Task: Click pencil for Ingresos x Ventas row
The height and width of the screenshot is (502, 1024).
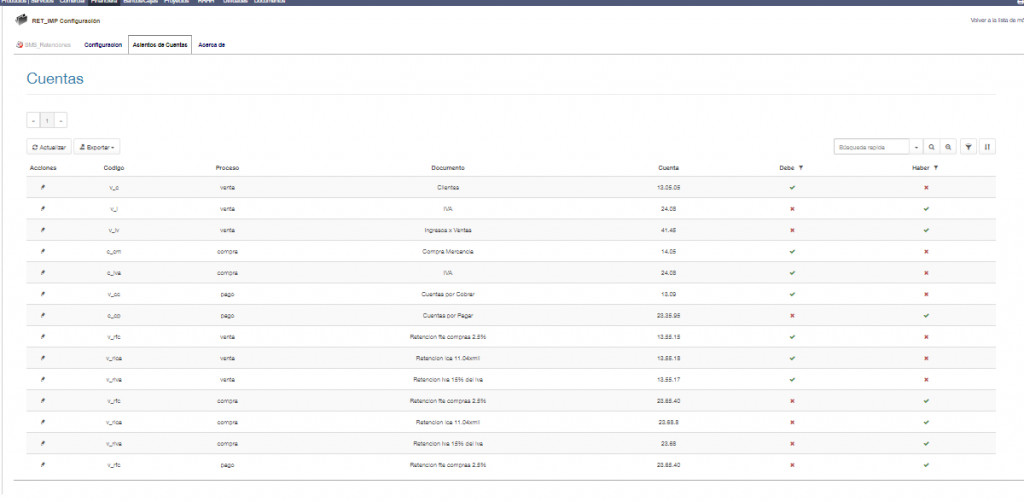Action: coord(43,230)
